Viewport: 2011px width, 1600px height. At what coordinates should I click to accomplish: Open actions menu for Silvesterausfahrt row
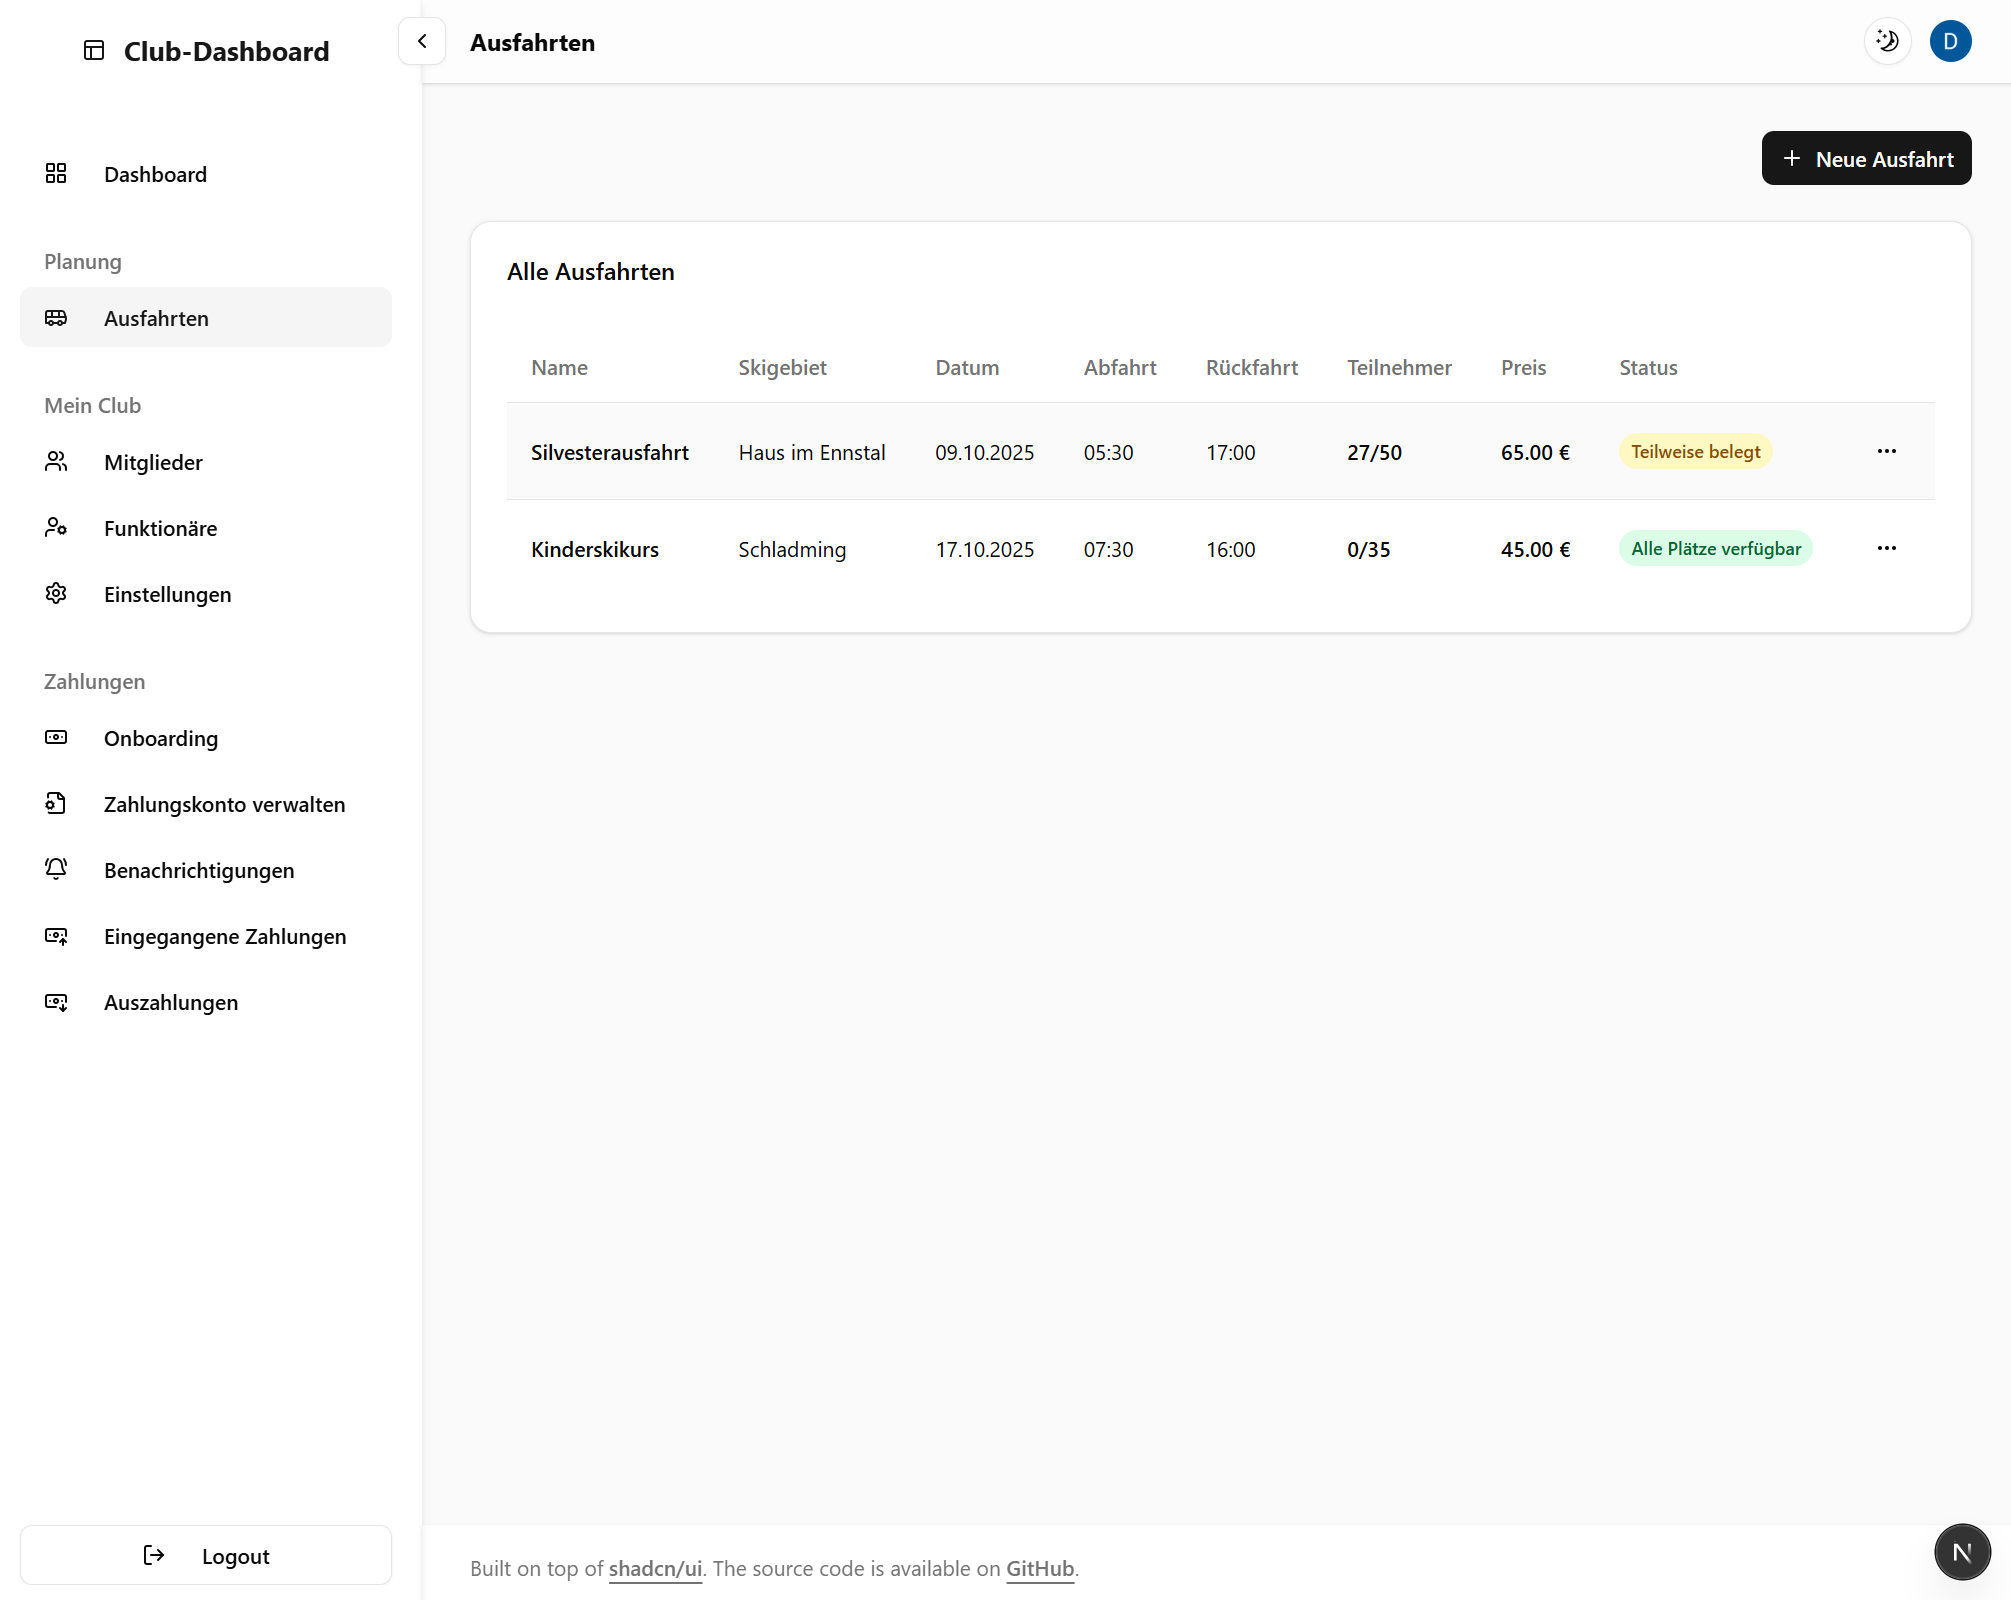tap(1886, 452)
